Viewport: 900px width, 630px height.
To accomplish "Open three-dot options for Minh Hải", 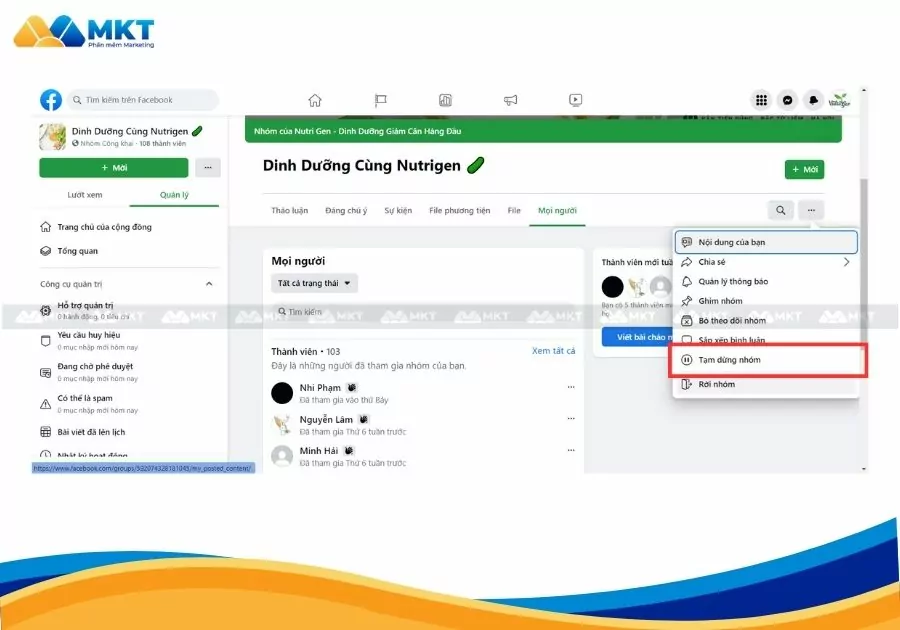I will click(571, 450).
